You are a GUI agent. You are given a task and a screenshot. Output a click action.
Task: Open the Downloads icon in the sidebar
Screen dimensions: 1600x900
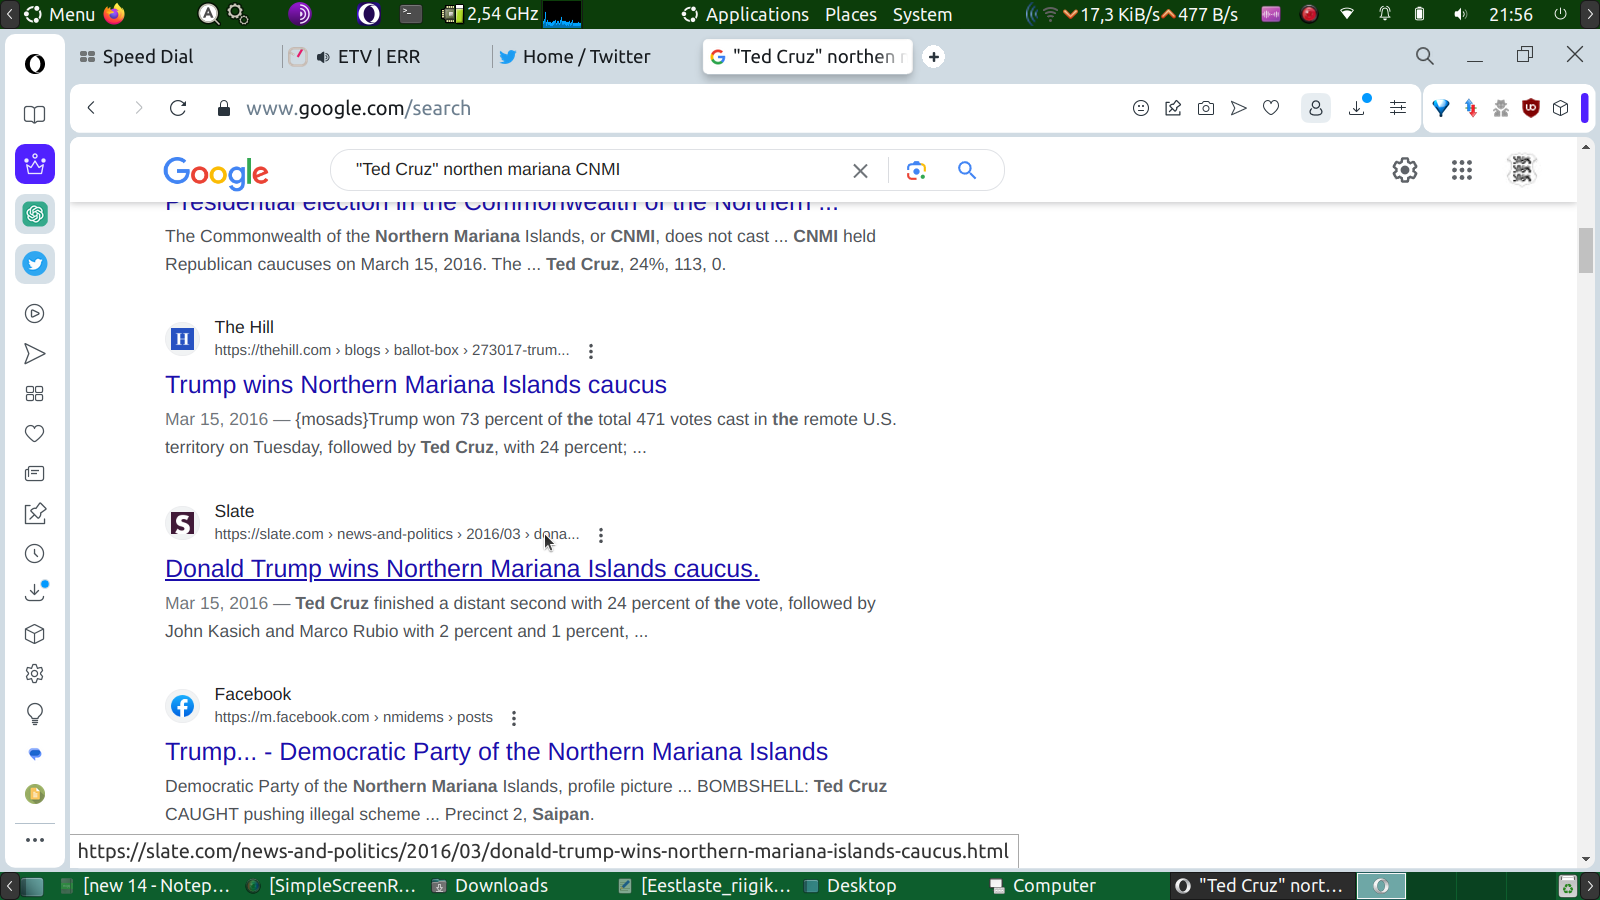(35, 592)
